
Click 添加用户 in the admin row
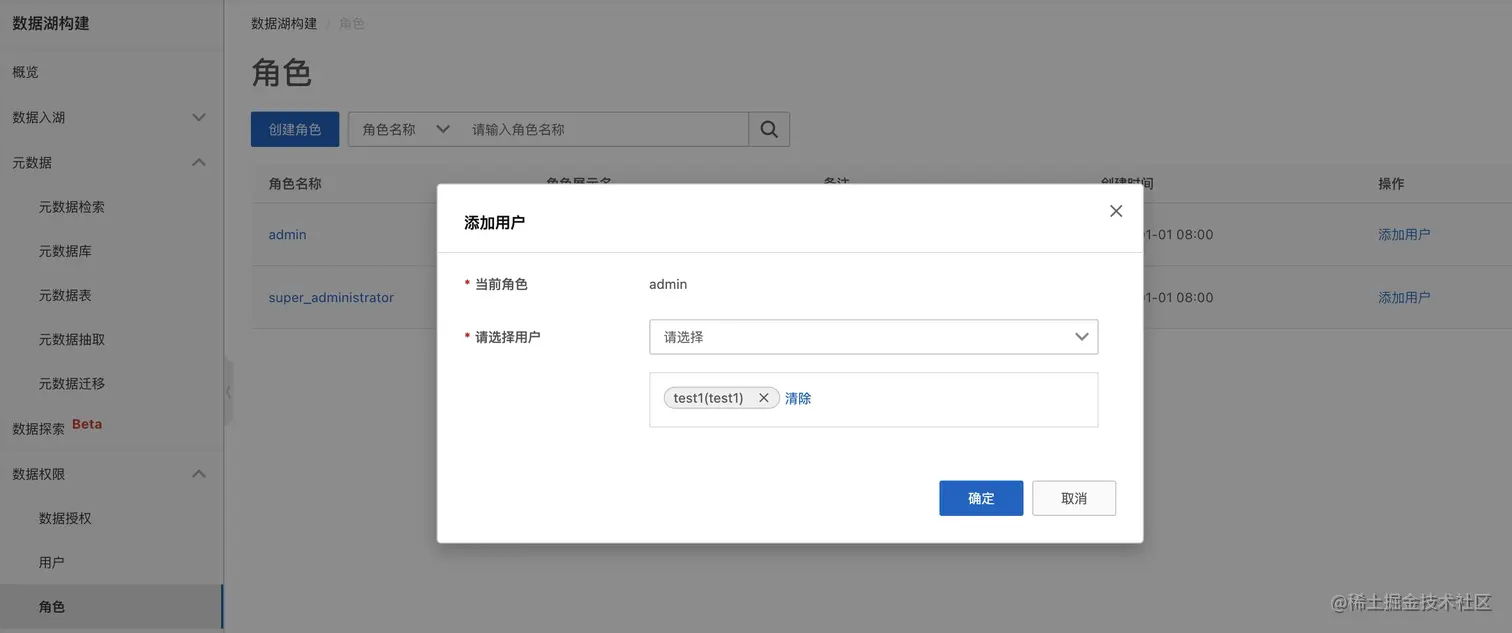1404,234
